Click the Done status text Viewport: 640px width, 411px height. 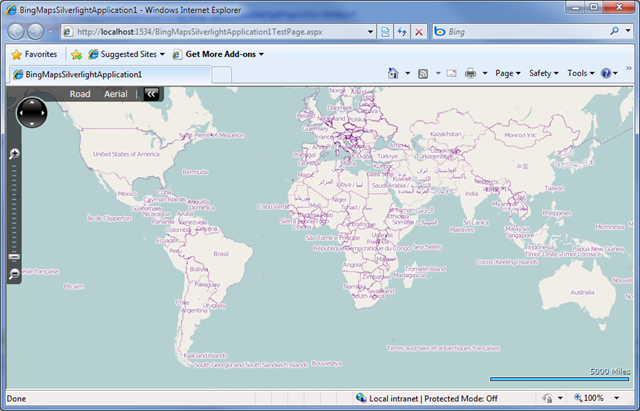(16, 399)
